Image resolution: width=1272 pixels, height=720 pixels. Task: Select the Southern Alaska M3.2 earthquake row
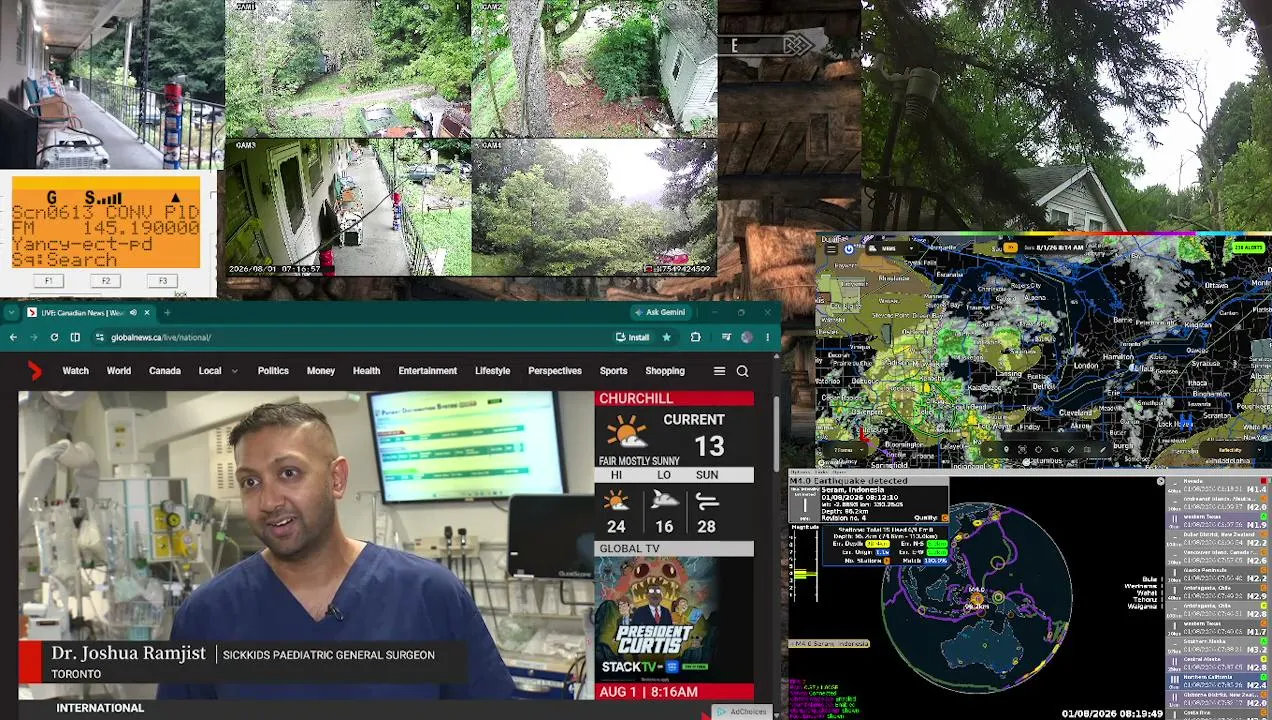1218,646
